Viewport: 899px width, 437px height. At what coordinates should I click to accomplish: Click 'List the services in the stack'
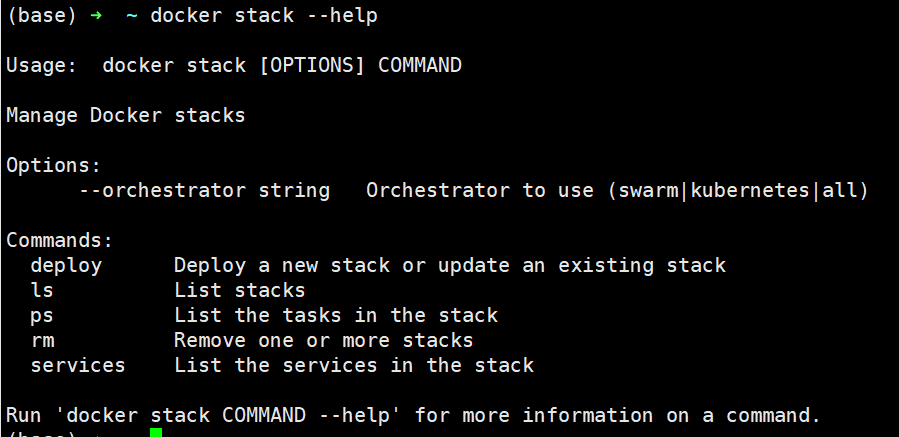(x=354, y=365)
